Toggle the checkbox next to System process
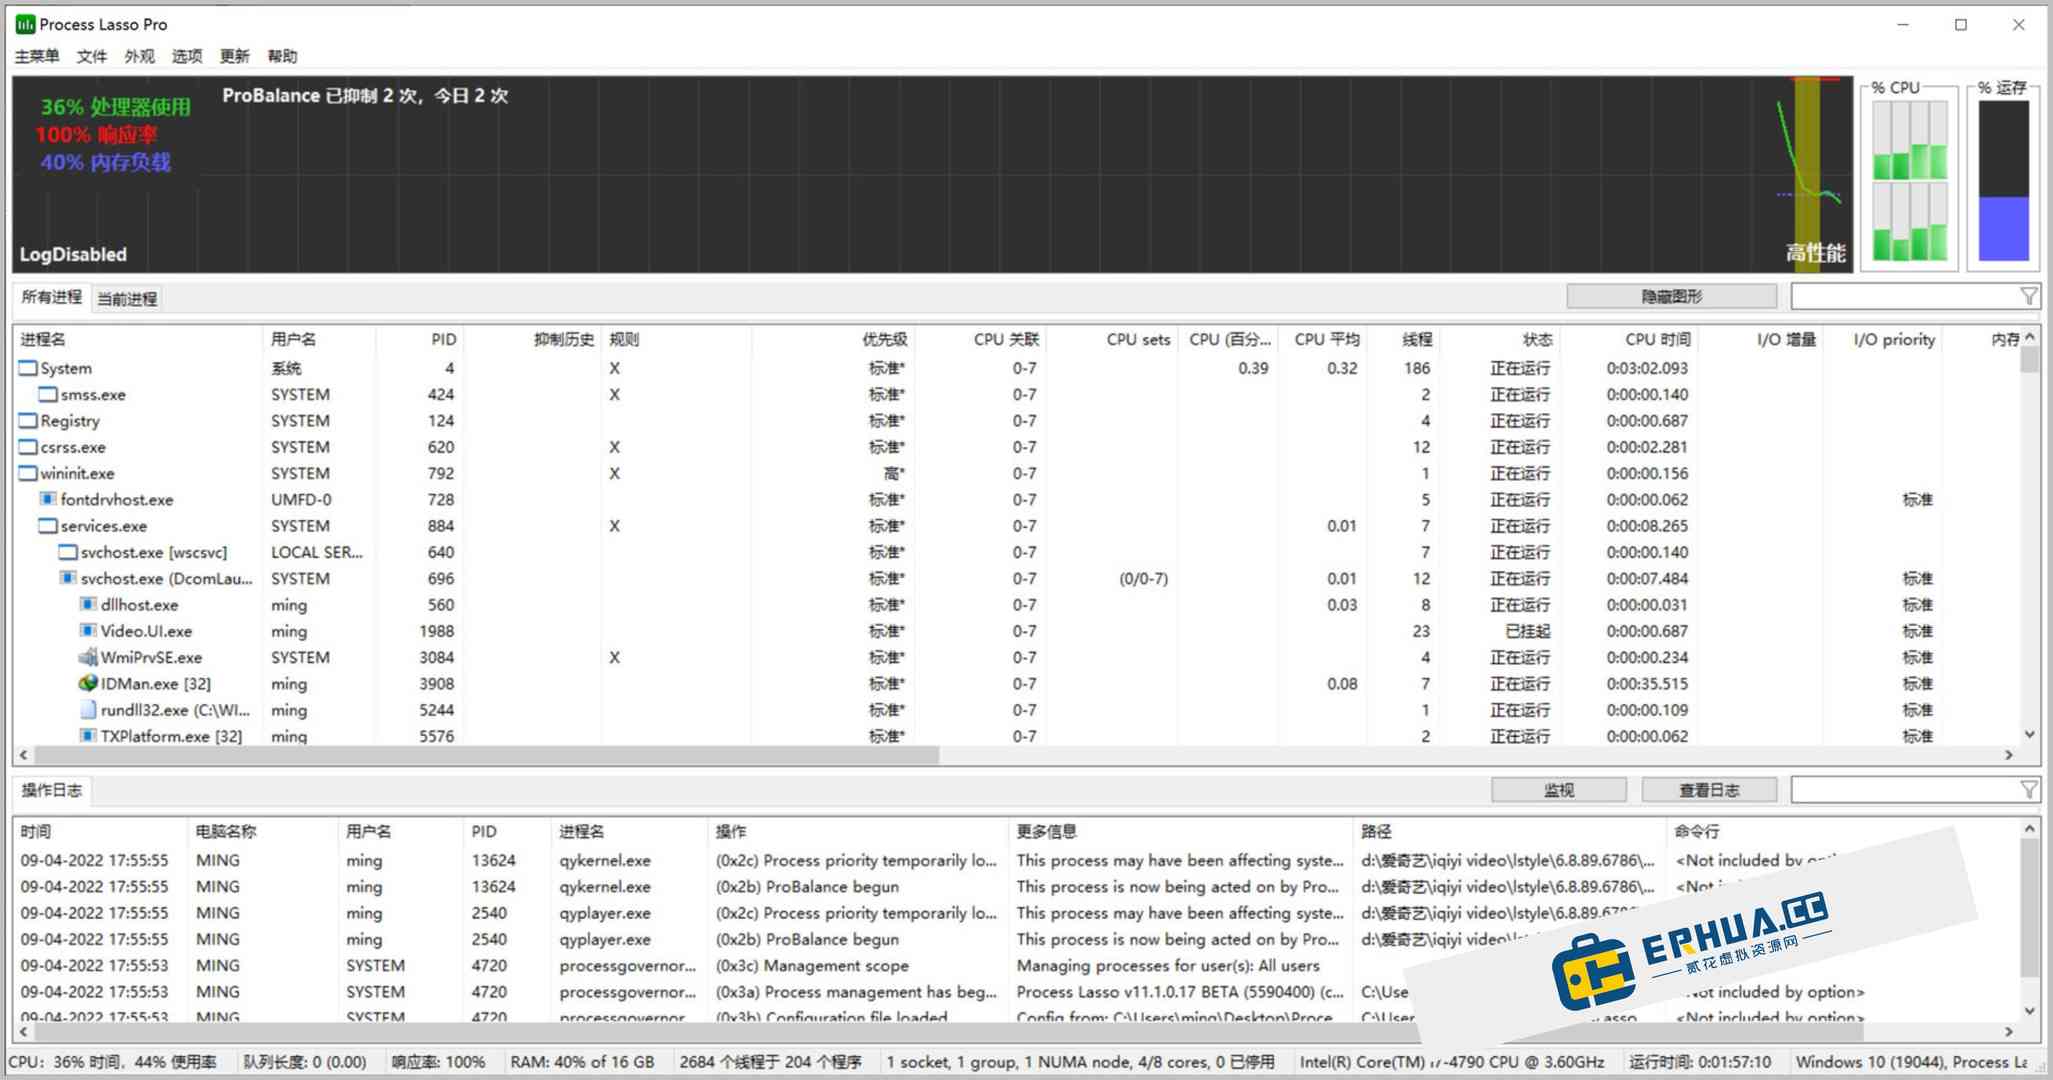 (x=27, y=367)
